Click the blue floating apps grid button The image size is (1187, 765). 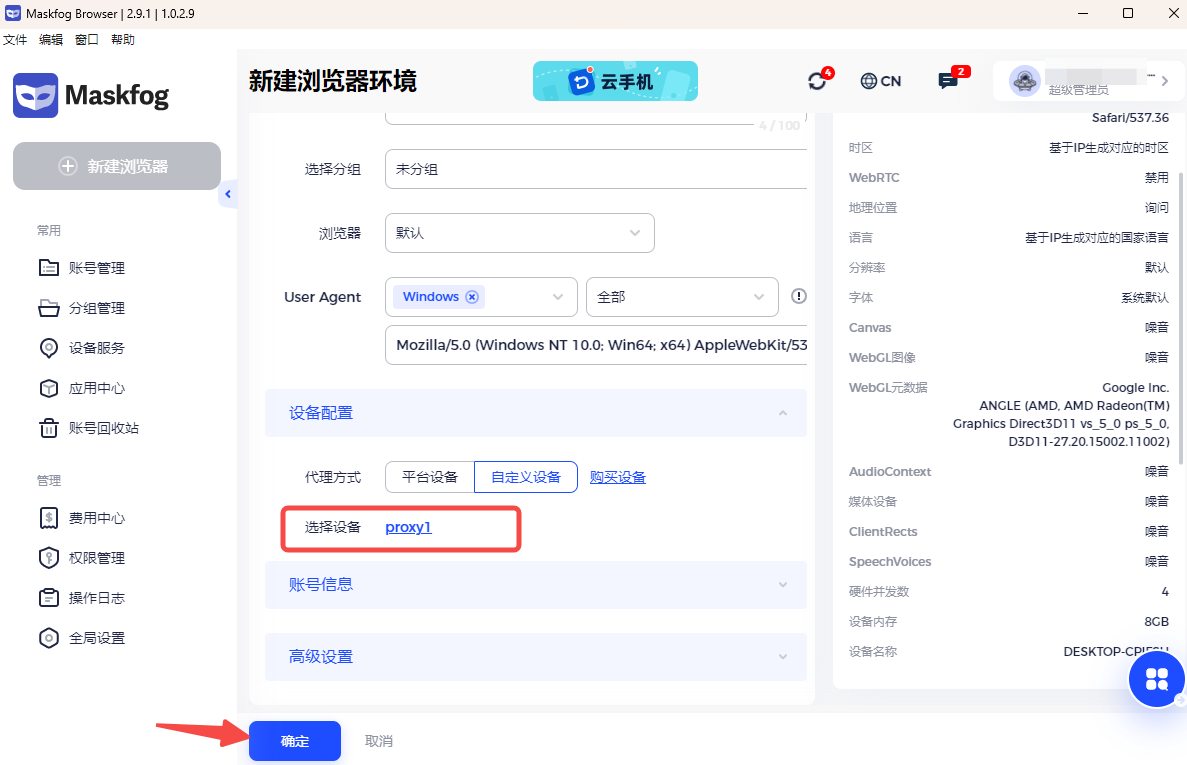[x=1157, y=679]
